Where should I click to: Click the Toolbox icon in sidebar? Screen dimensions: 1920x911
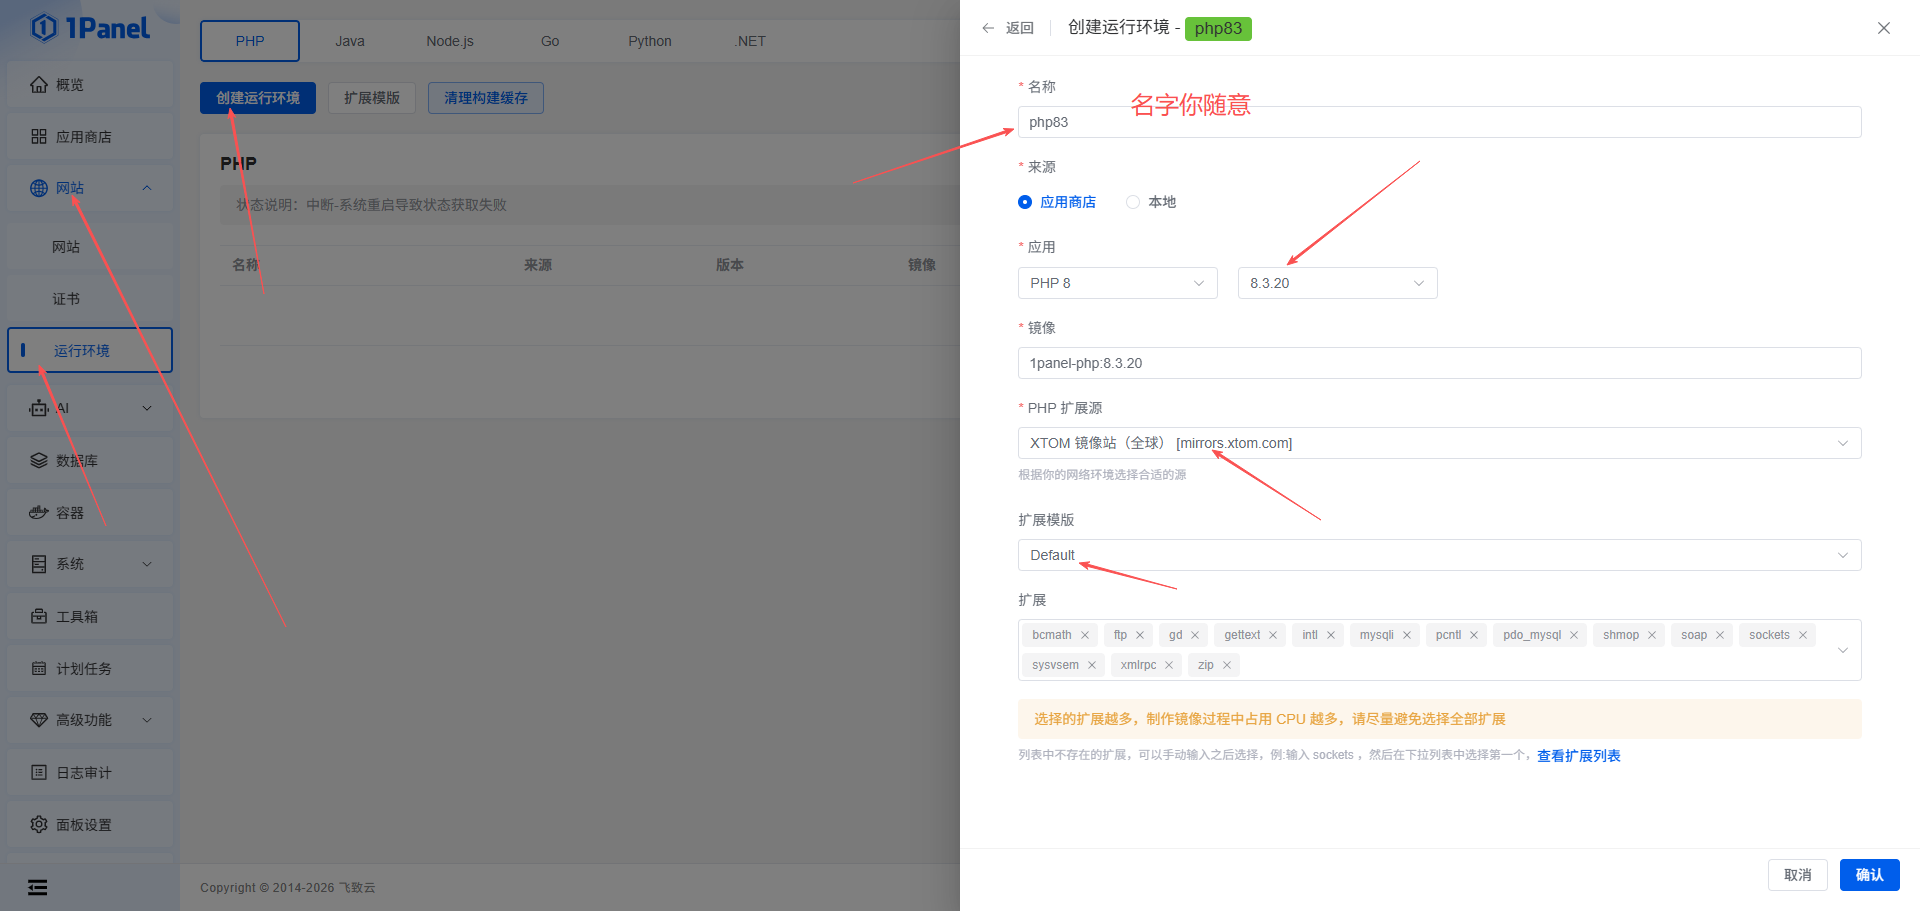39,617
